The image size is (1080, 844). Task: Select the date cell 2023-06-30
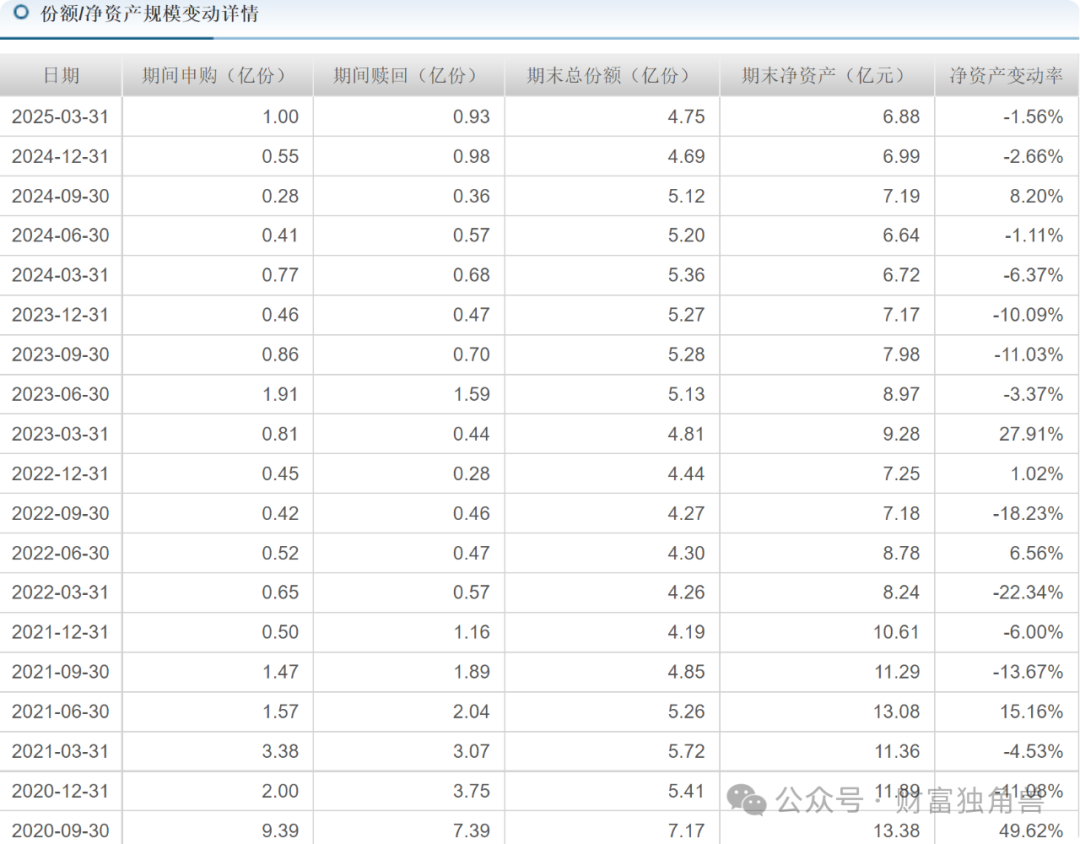click(61, 394)
